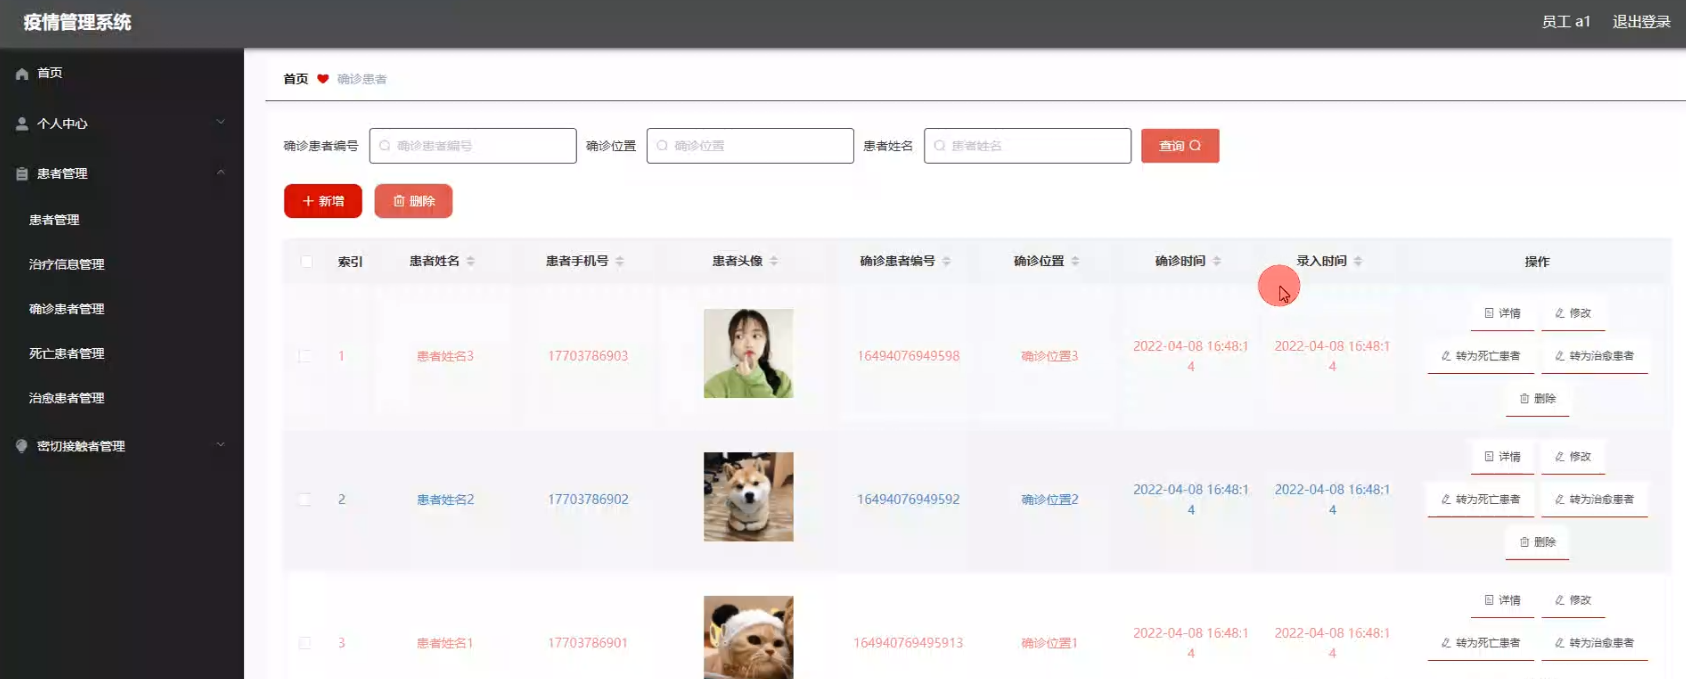Click search icon inside 确诊患者编号 field

(384, 146)
